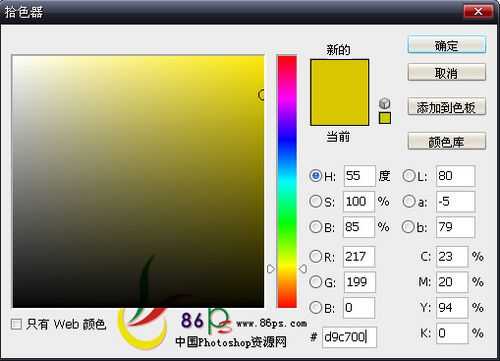Image resolution: width=500 pixels, height=361 pixels.
Task: Click the C field showing 23
Action: [x=452, y=256]
